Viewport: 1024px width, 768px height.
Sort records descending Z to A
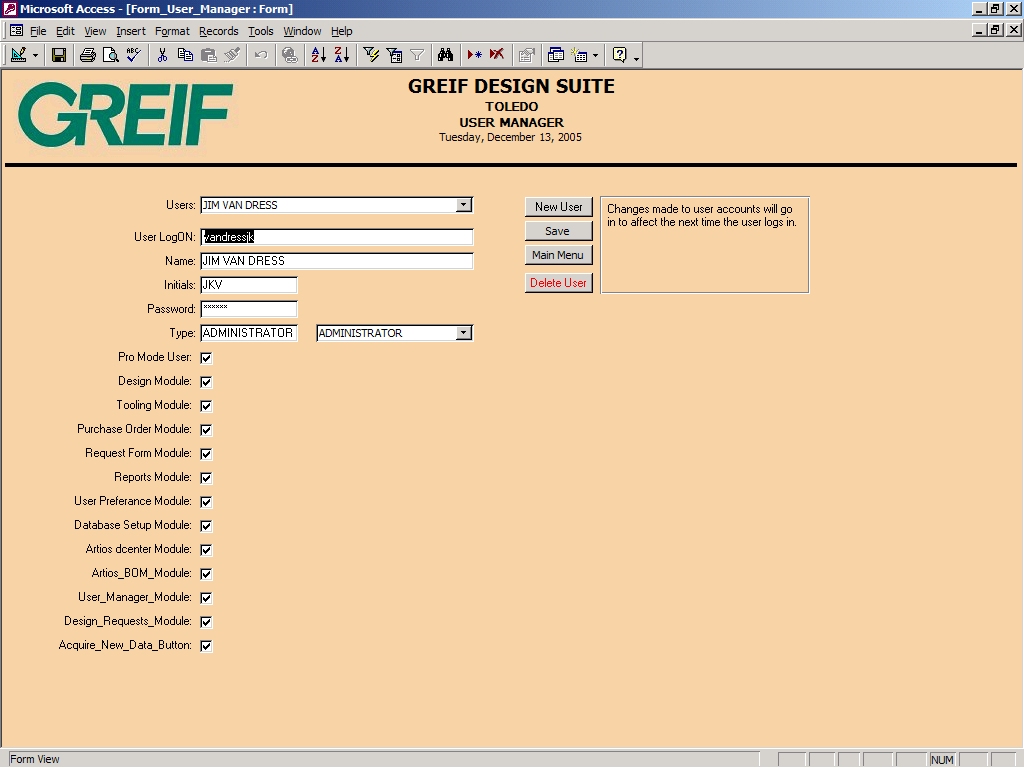click(x=342, y=56)
